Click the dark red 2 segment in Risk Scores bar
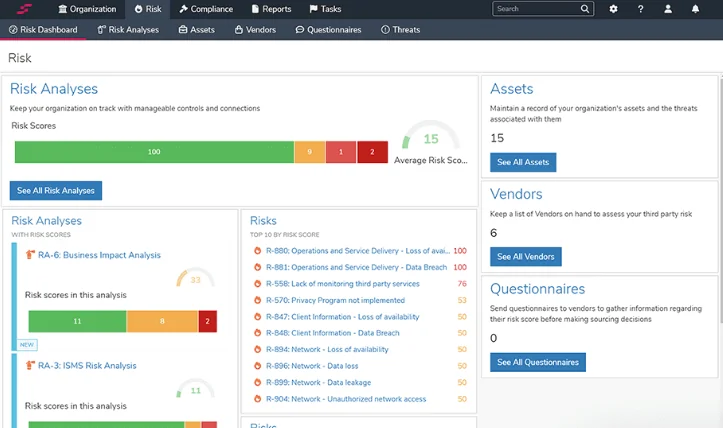The image size is (723, 428). [x=372, y=152]
